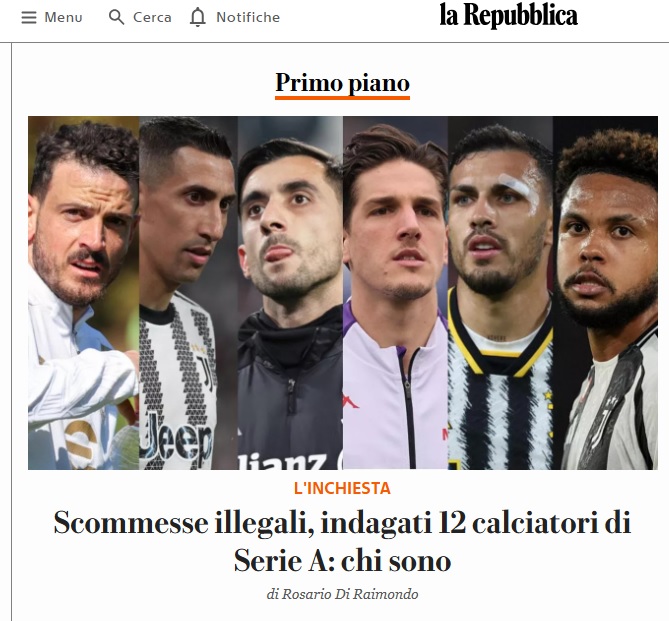Image resolution: width=669 pixels, height=621 pixels.
Task: Open the 'Scommesse illegali, indagati 12 calciatori' headline
Action: pyautogui.click(x=342, y=522)
